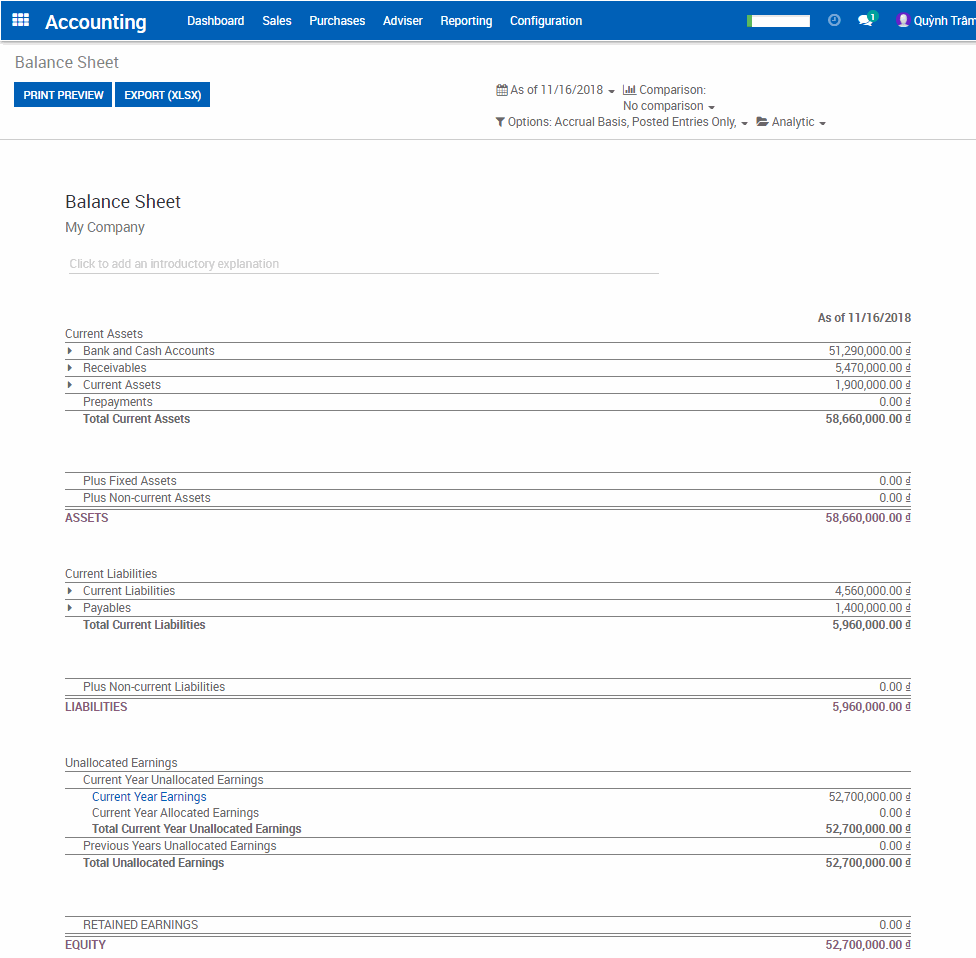976x958 pixels.
Task: Click the clock activities icon
Action: [x=834, y=20]
